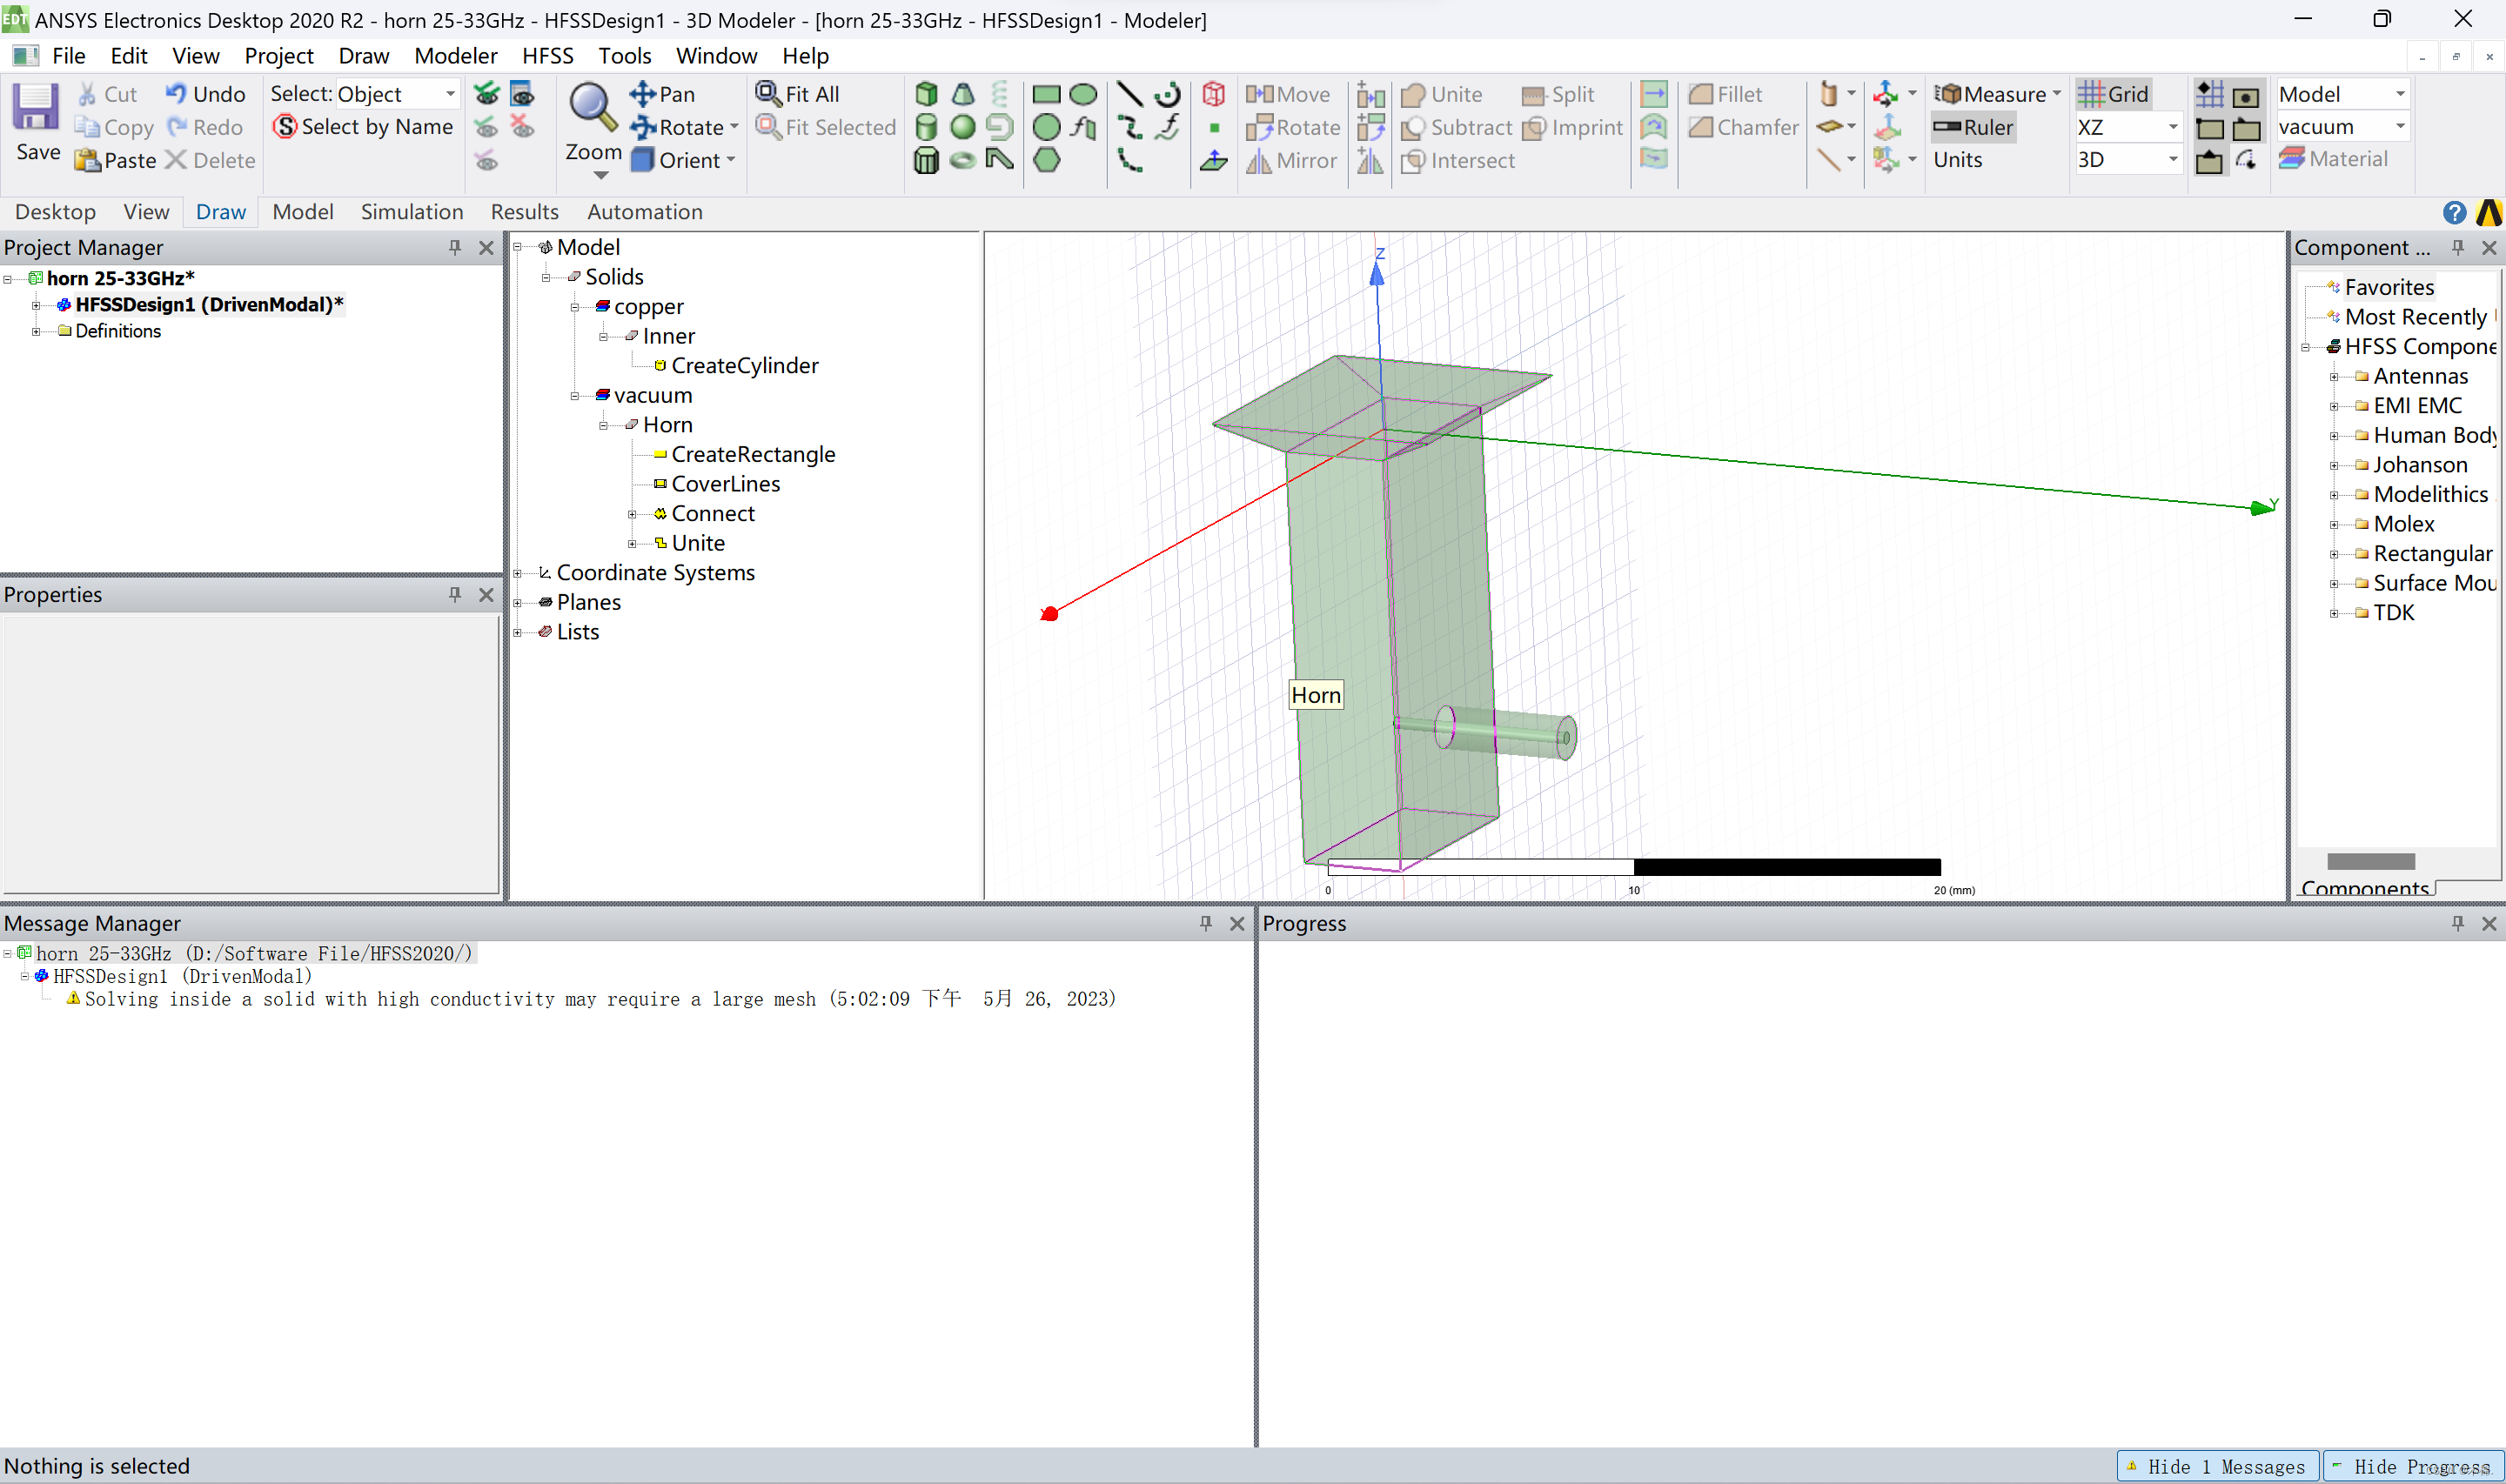Expand the Planes tree node
This screenshot has height=1484, width=2506.
pos(518,603)
